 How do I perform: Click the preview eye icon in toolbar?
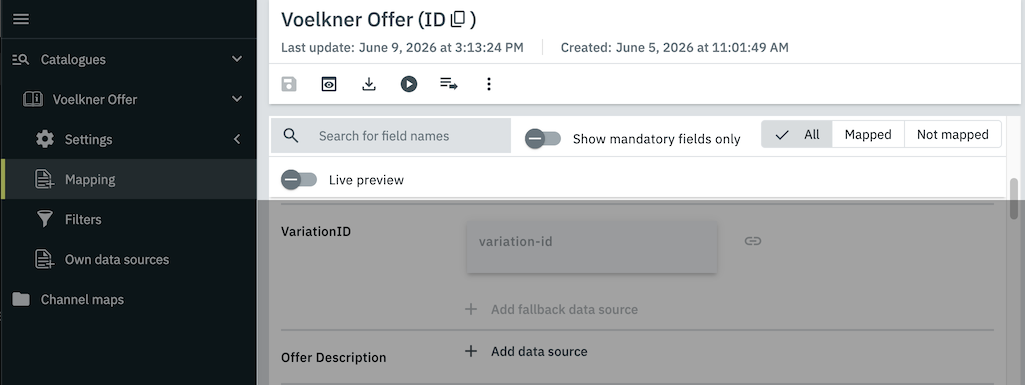[329, 84]
